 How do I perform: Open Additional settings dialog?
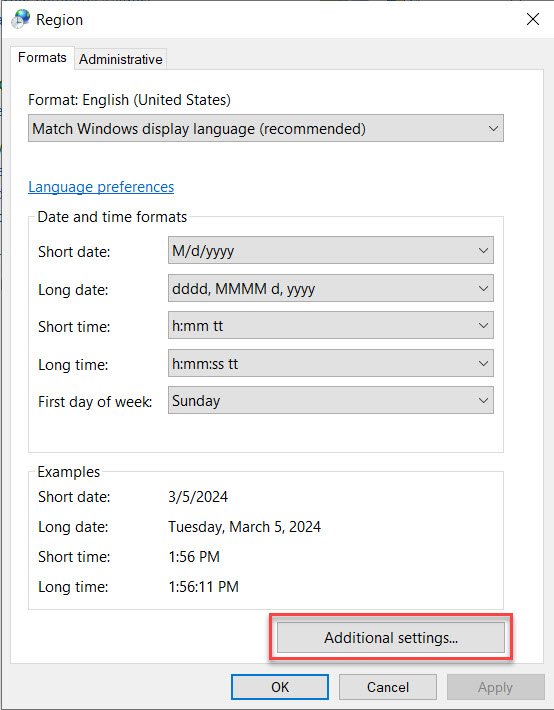pos(390,638)
